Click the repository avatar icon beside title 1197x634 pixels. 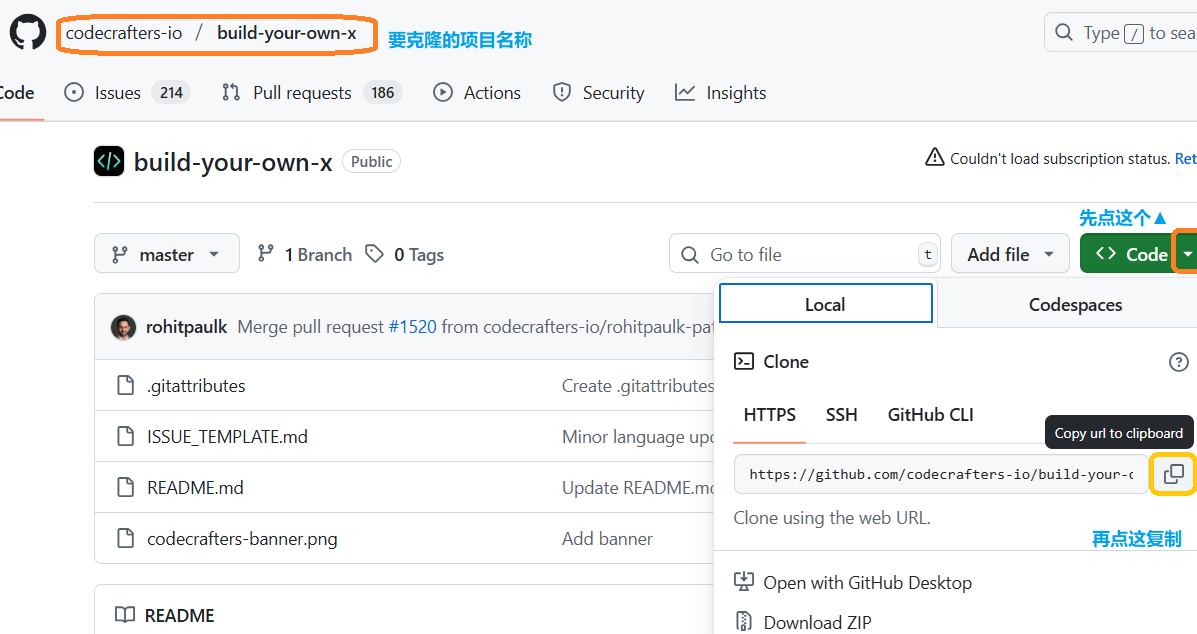109,162
